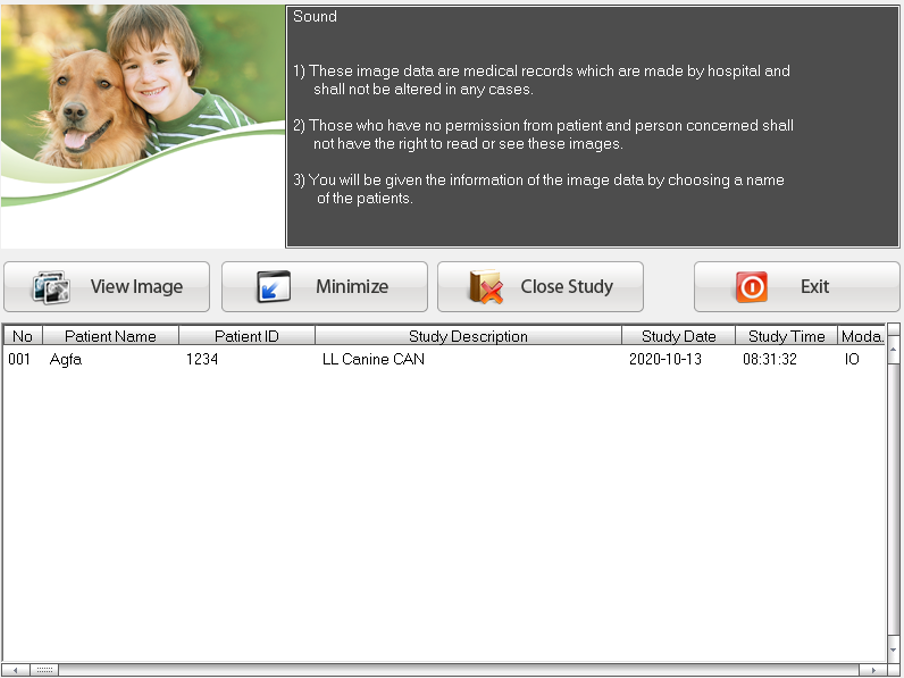Click the boy and dog welcome image
The image size is (904, 678).
[x=140, y=110]
